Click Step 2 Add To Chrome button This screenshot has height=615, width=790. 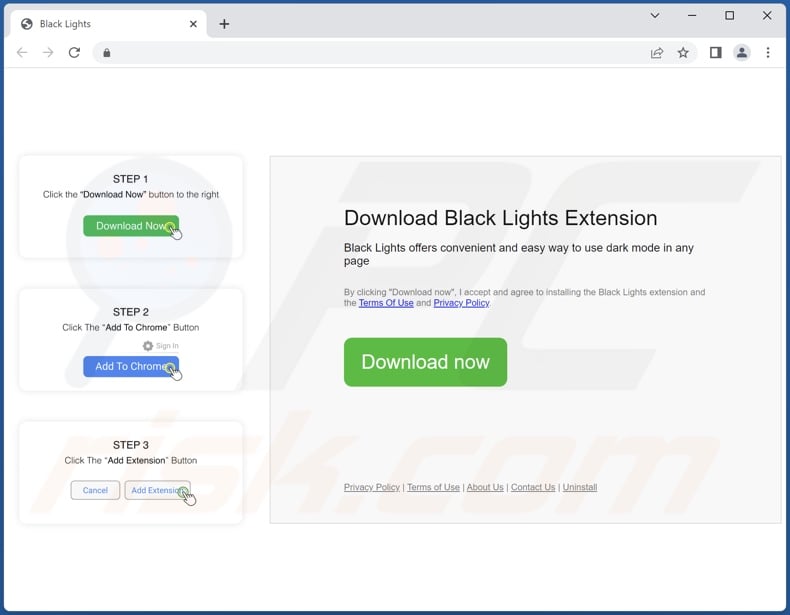[x=131, y=366]
